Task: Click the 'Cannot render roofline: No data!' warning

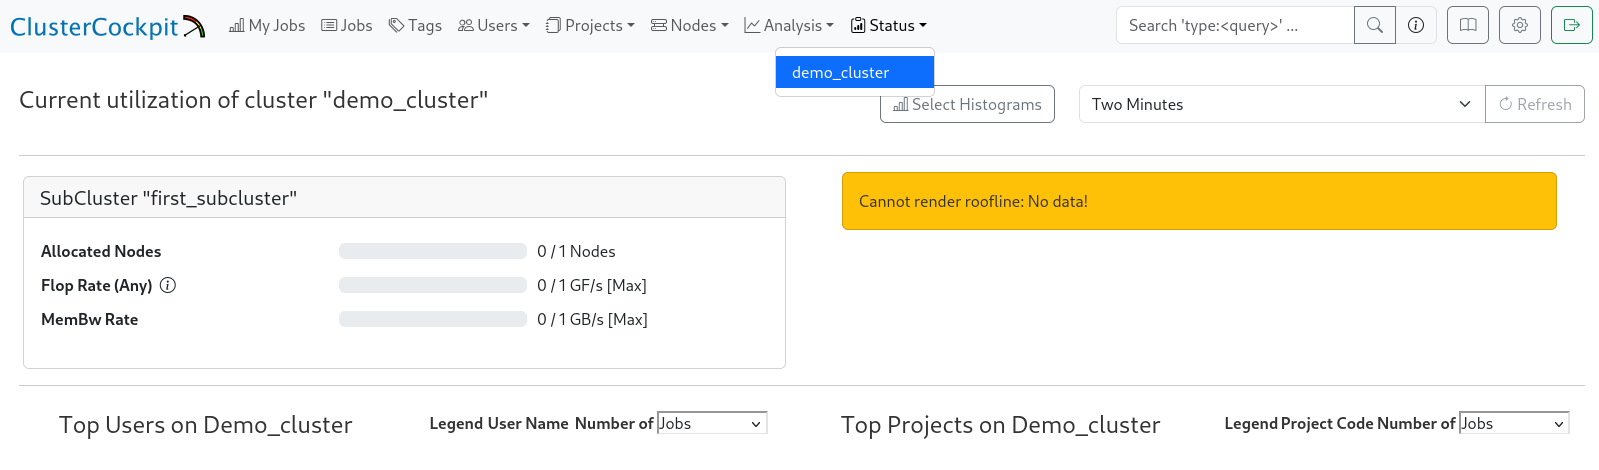Action: point(1199,201)
